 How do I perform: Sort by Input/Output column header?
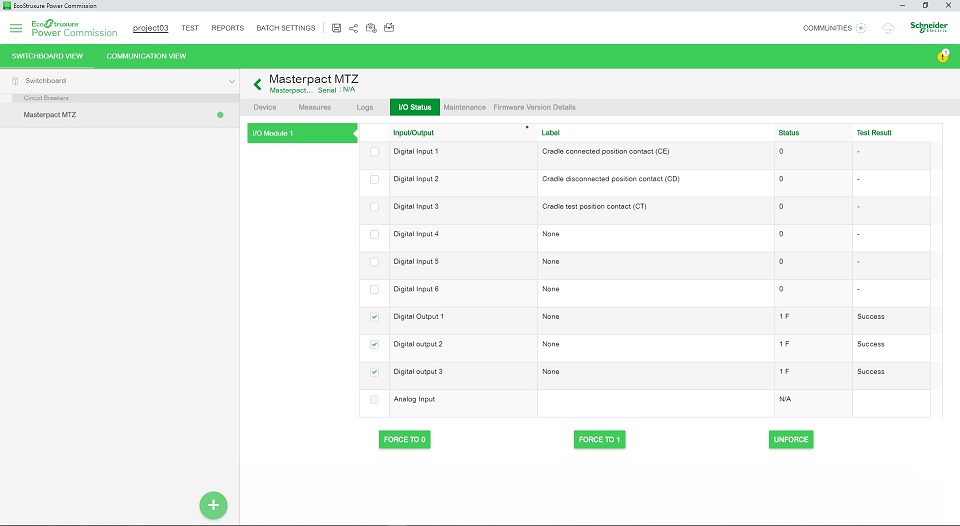click(413, 133)
